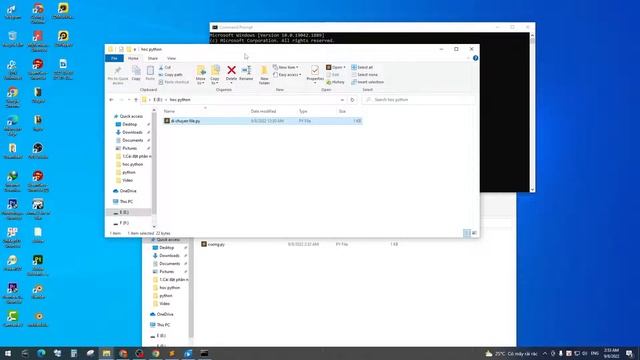This screenshot has height=360, width=640.
Task: Click the Paste button in Clipboard group
Action: click(x=150, y=73)
